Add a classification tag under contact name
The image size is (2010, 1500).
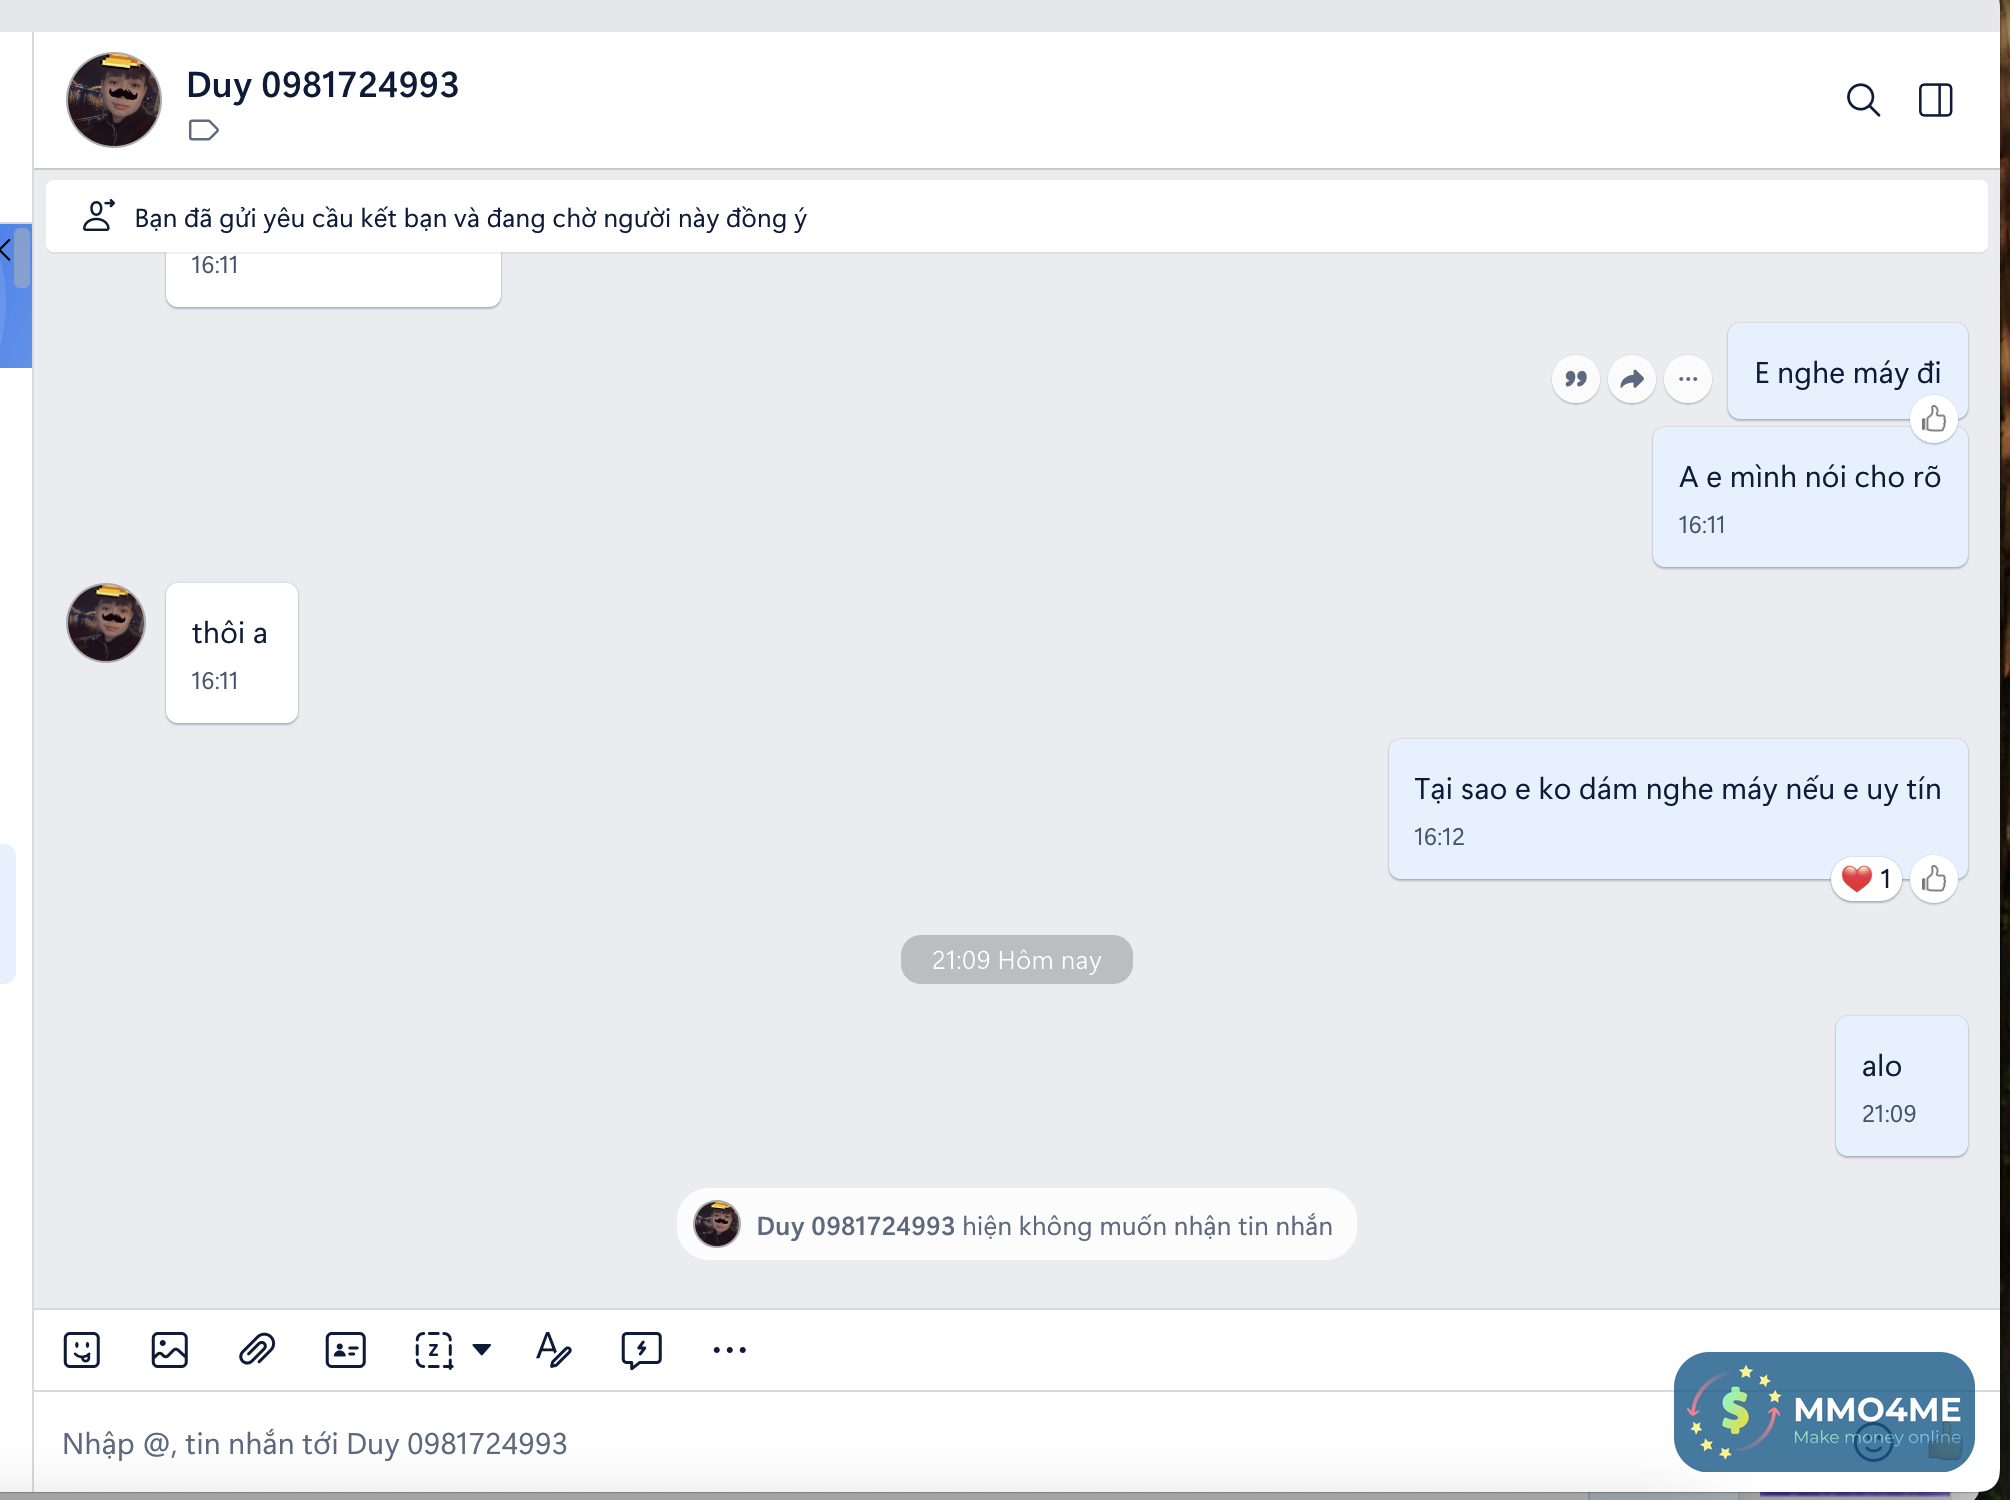(x=203, y=130)
